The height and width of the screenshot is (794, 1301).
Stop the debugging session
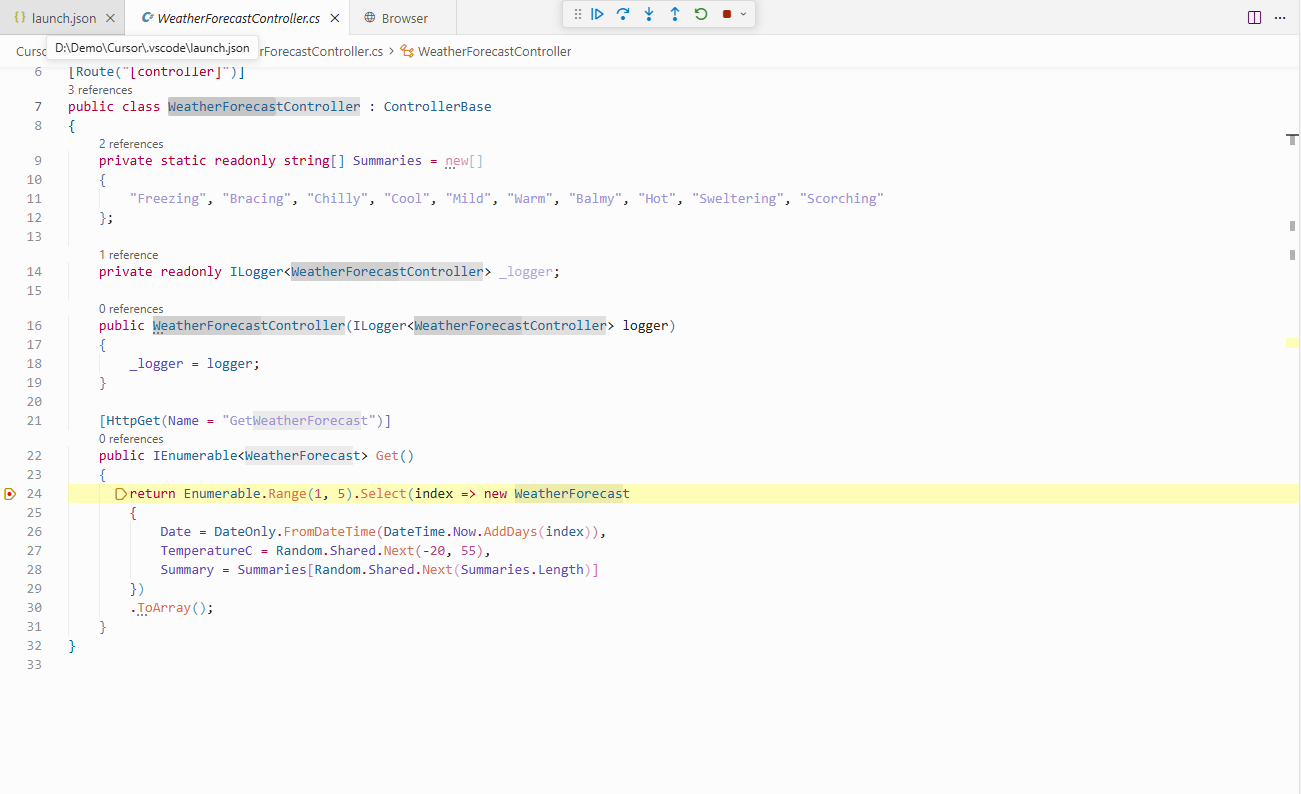point(727,14)
